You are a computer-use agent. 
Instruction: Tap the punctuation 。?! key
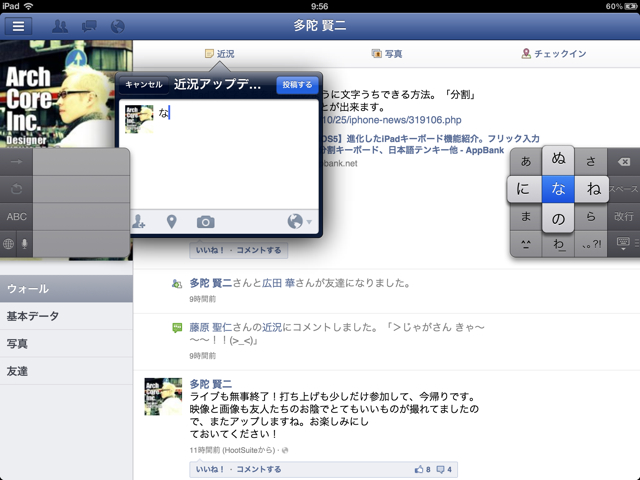click(591, 244)
